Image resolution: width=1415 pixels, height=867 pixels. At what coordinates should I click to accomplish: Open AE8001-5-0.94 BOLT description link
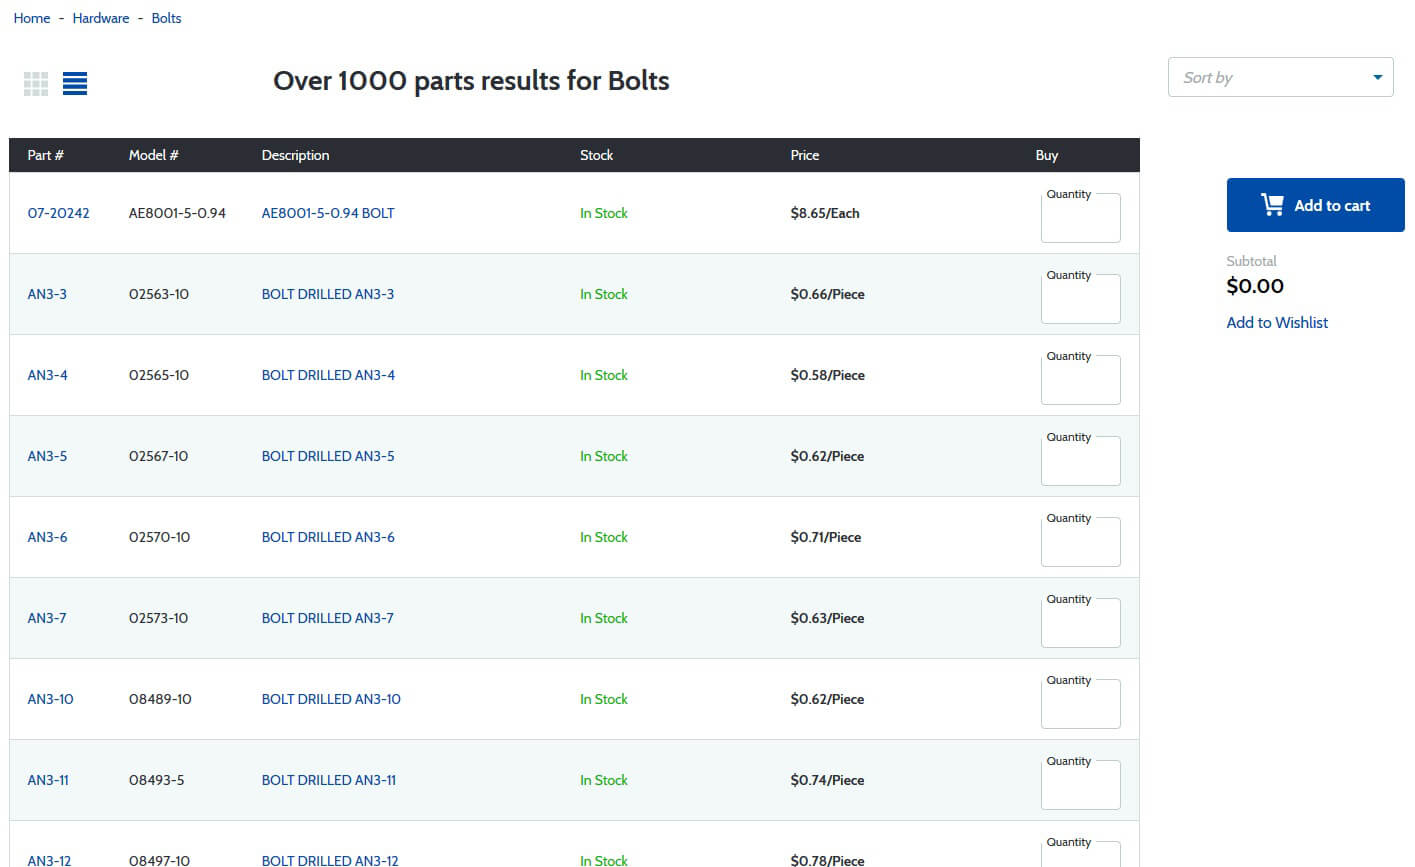coord(328,213)
